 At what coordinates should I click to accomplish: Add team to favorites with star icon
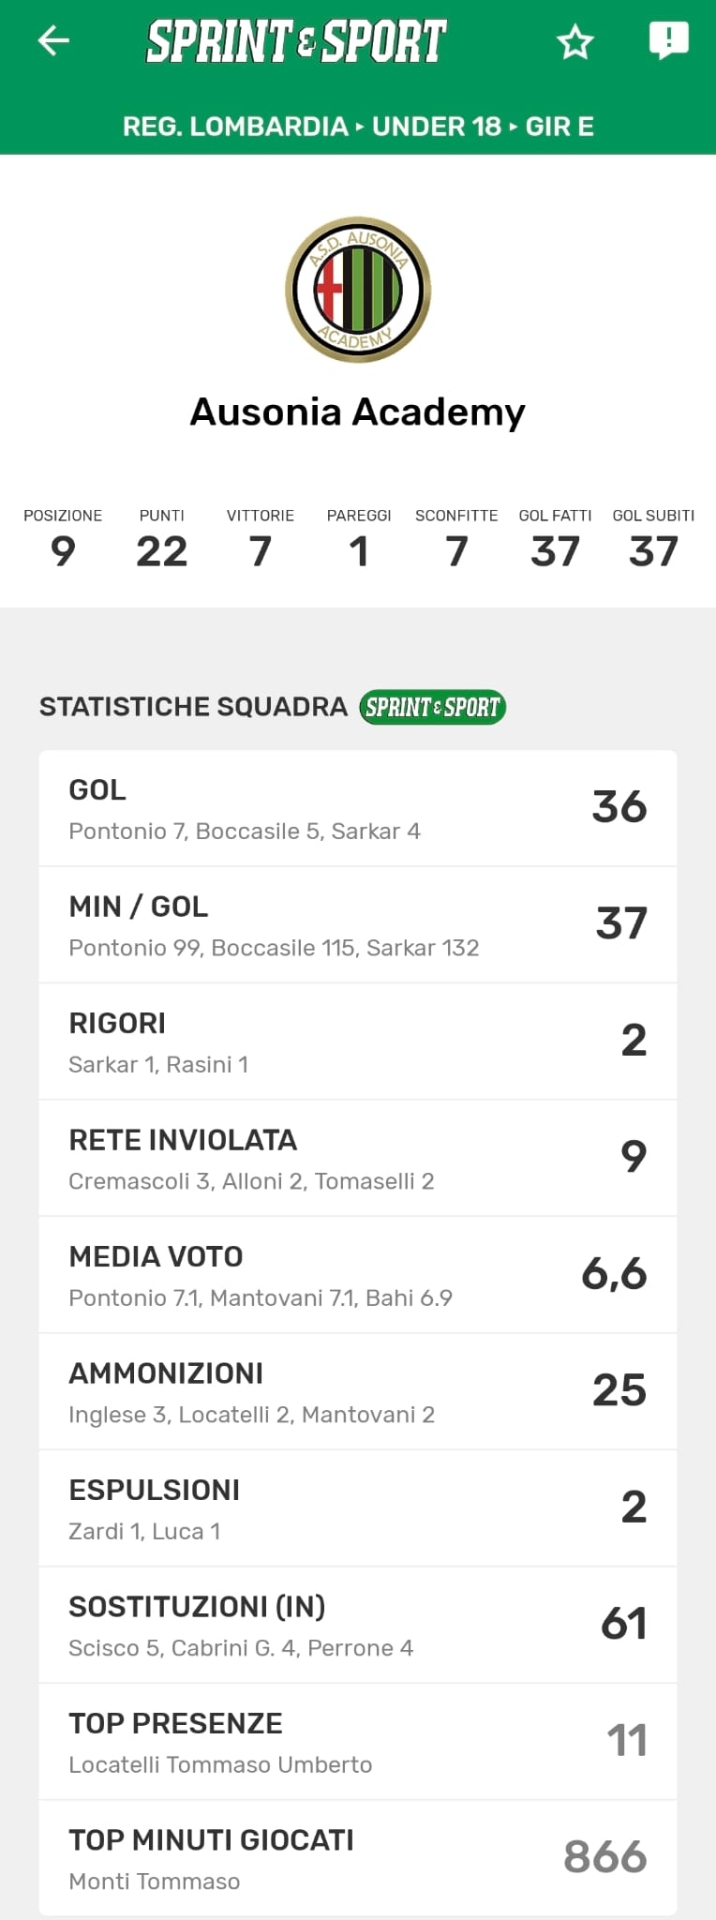(575, 42)
